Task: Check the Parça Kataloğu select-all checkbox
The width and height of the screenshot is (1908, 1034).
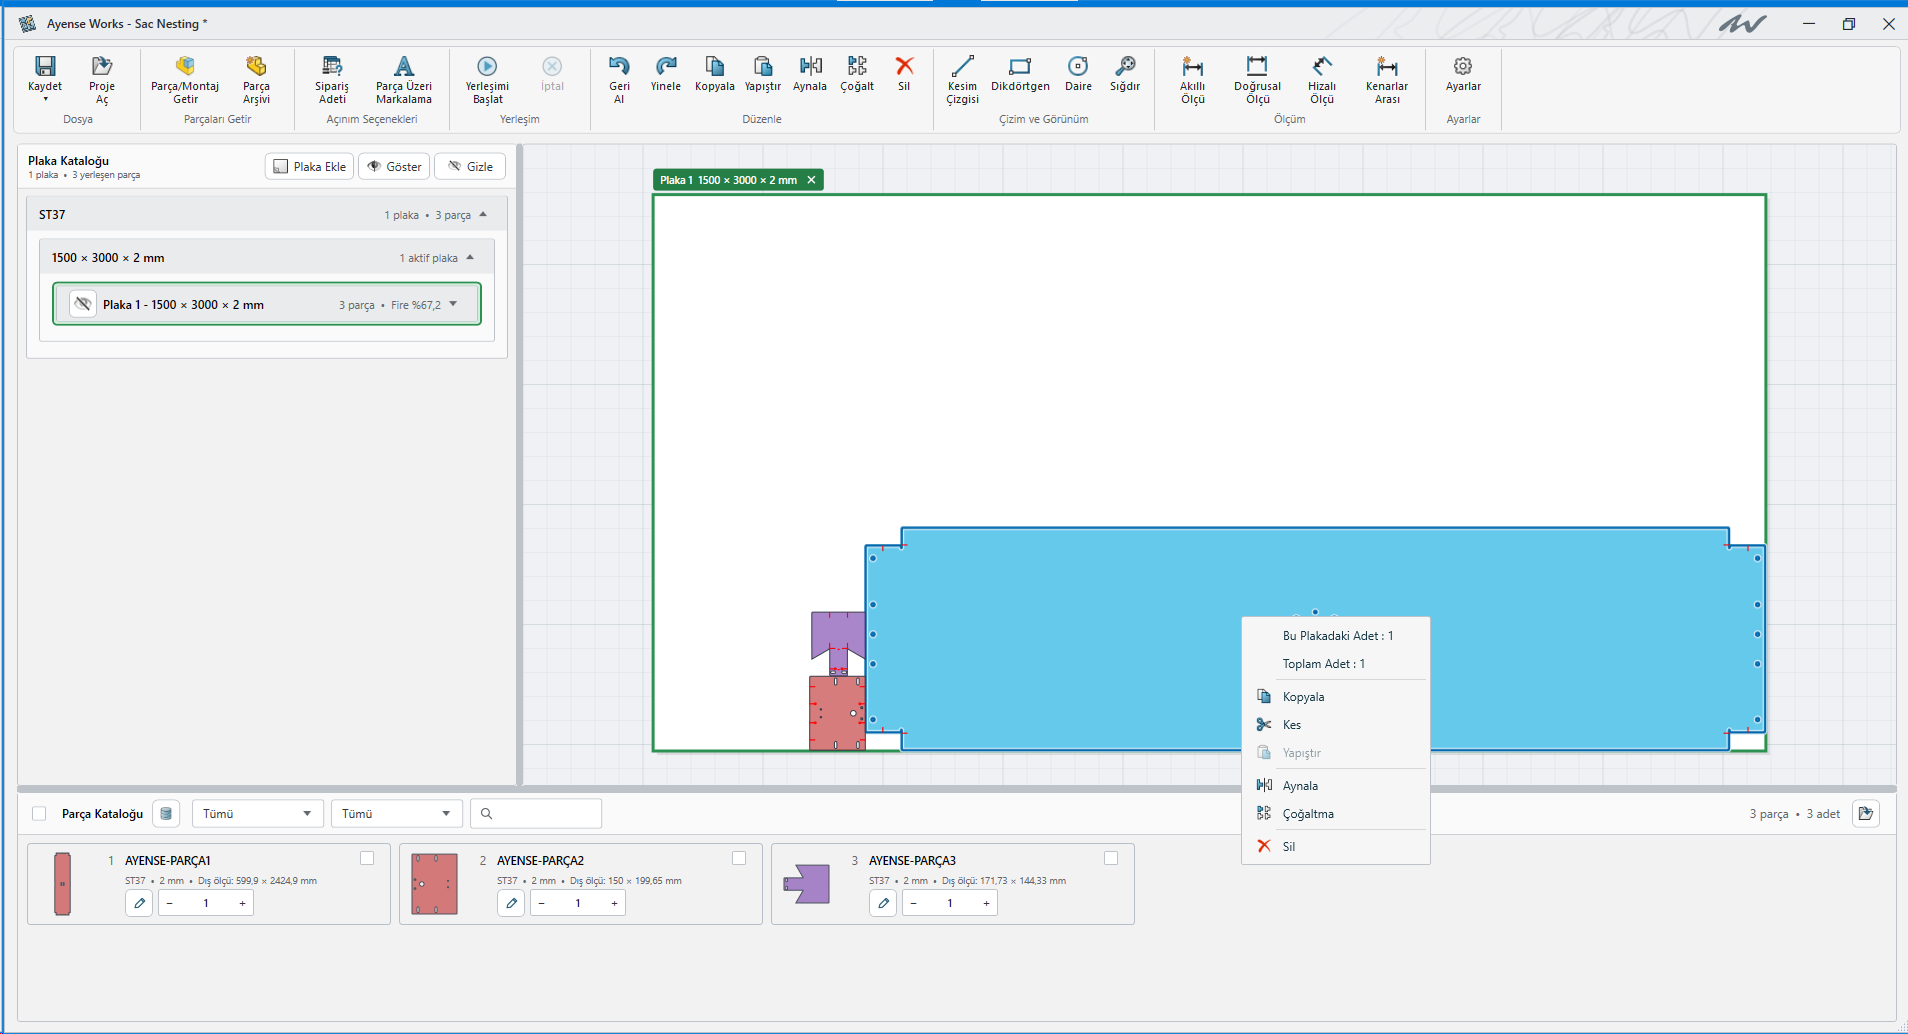Action: click(x=39, y=813)
